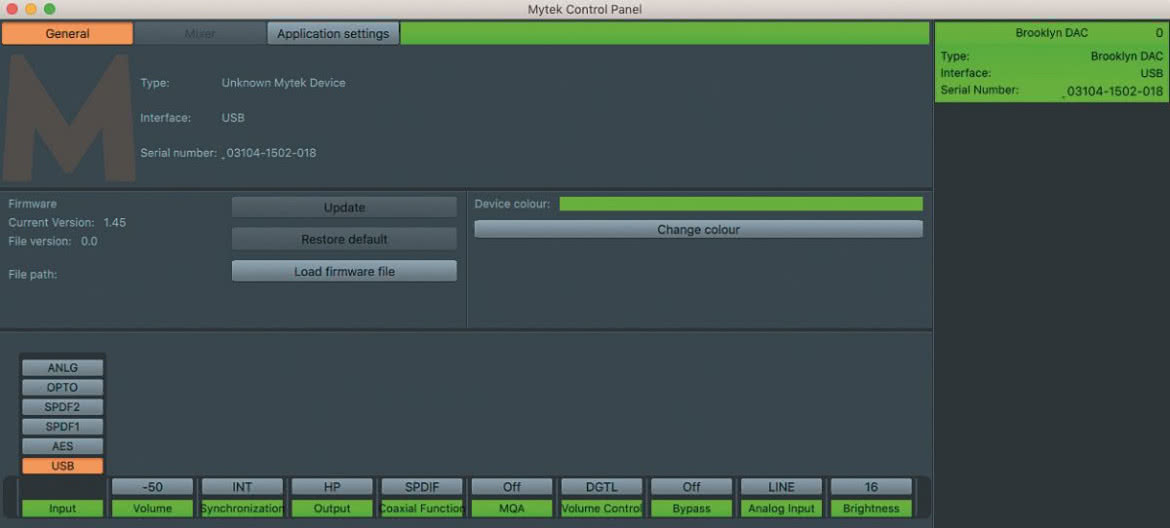This screenshot has height=528, width=1170.
Task: Open the Brightness value 16 selector
Action: click(x=871, y=487)
